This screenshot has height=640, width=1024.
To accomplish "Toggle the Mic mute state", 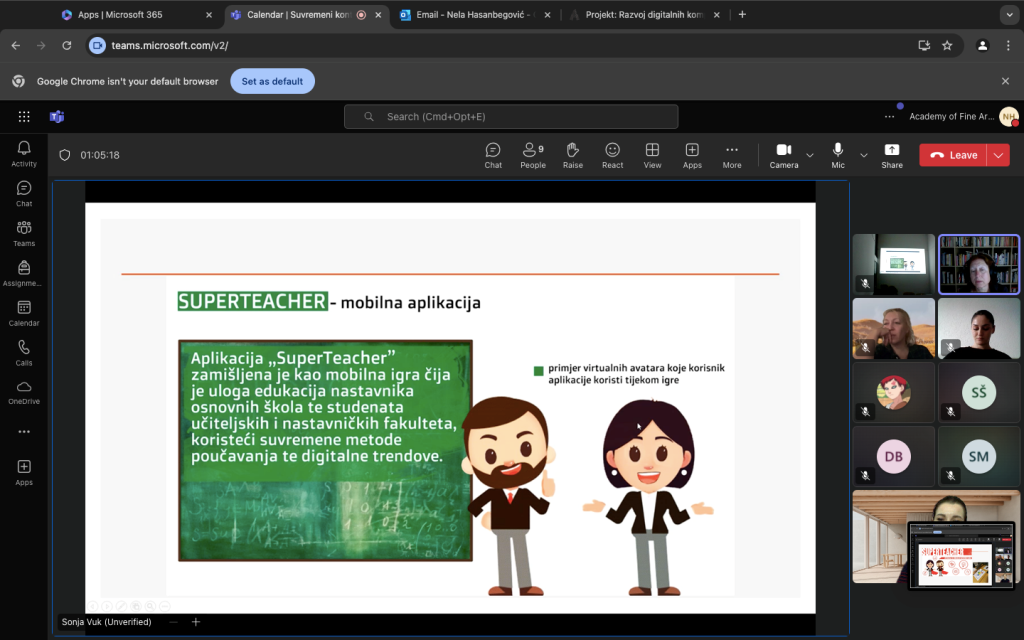I will tap(838, 154).
